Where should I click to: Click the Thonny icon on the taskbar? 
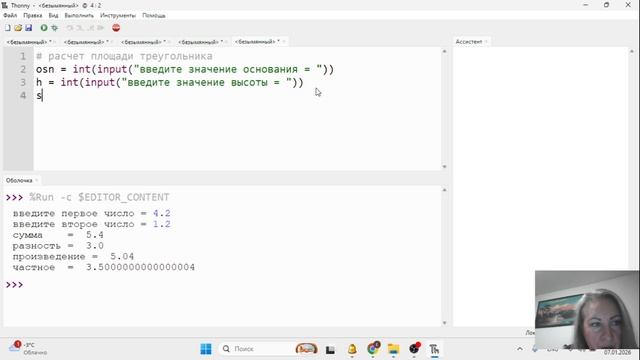pos(434,349)
